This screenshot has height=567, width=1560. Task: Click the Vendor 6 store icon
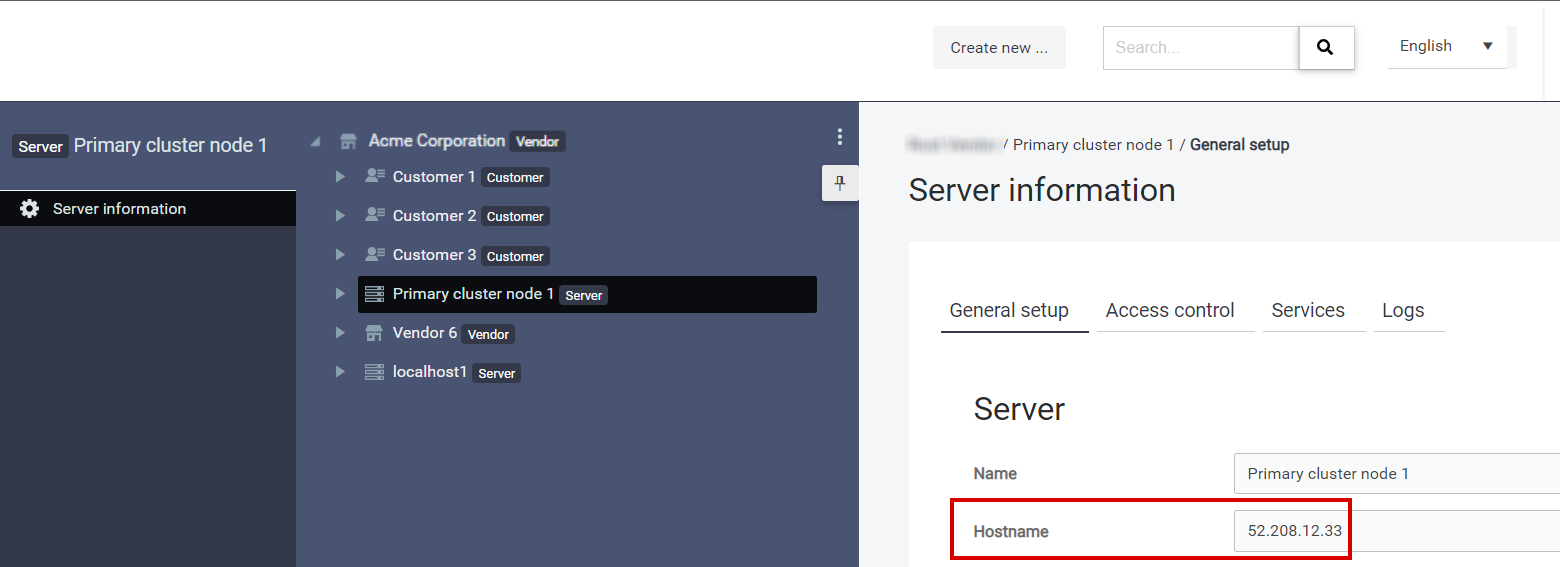(375, 333)
